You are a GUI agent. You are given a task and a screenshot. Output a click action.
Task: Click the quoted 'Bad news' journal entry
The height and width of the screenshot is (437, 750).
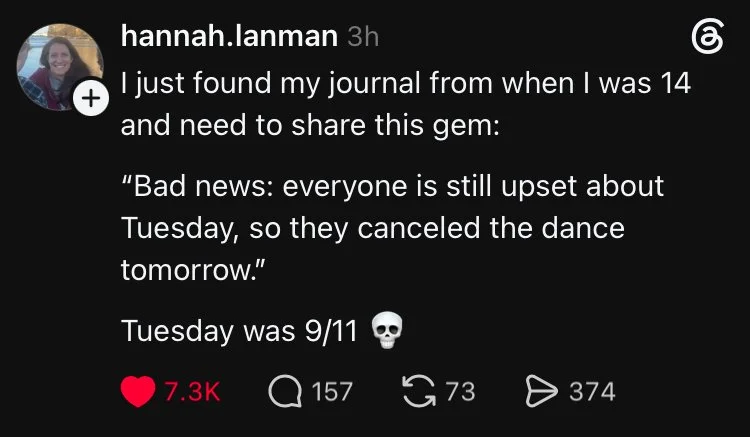point(392,228)
